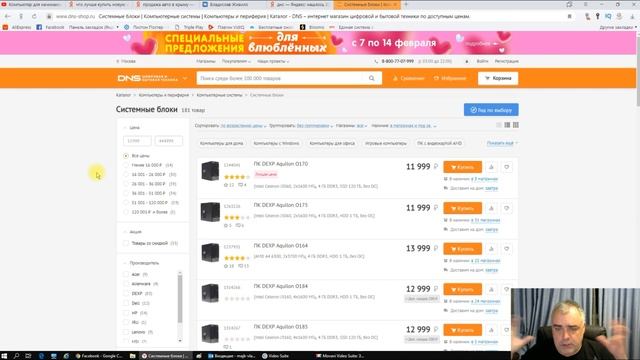Switch to grid tile view icon
This screenshot has height=360, width=640.
(x=516, y=125)
